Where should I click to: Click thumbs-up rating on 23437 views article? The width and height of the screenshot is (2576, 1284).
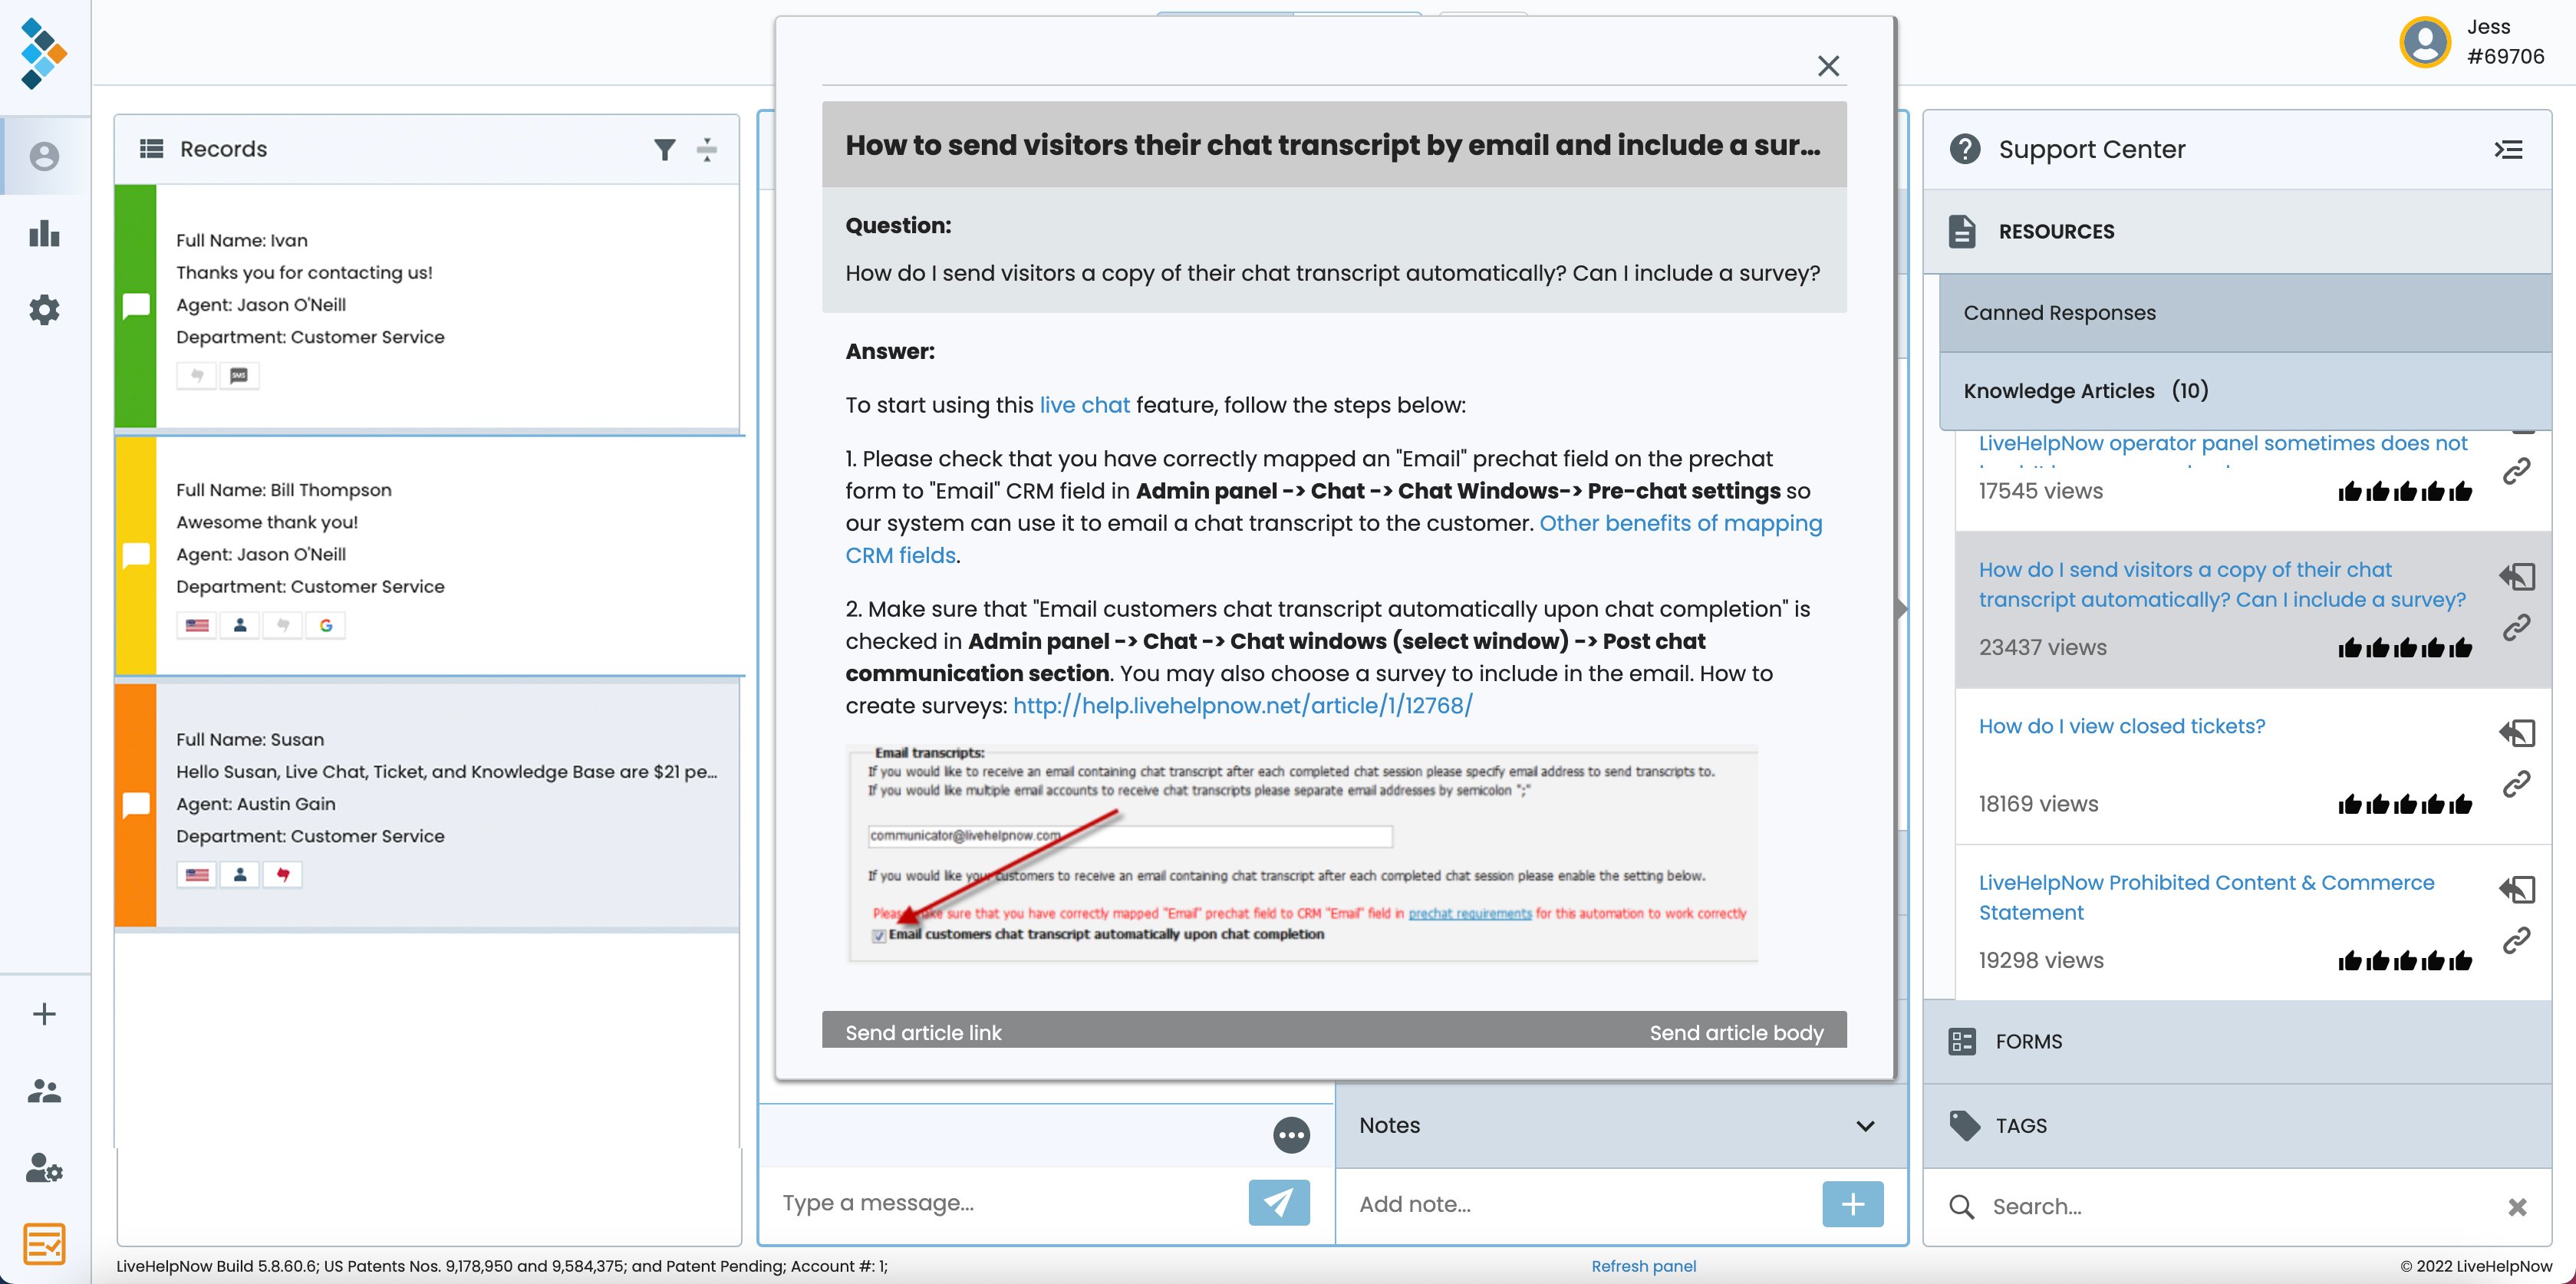(2404, 648)
